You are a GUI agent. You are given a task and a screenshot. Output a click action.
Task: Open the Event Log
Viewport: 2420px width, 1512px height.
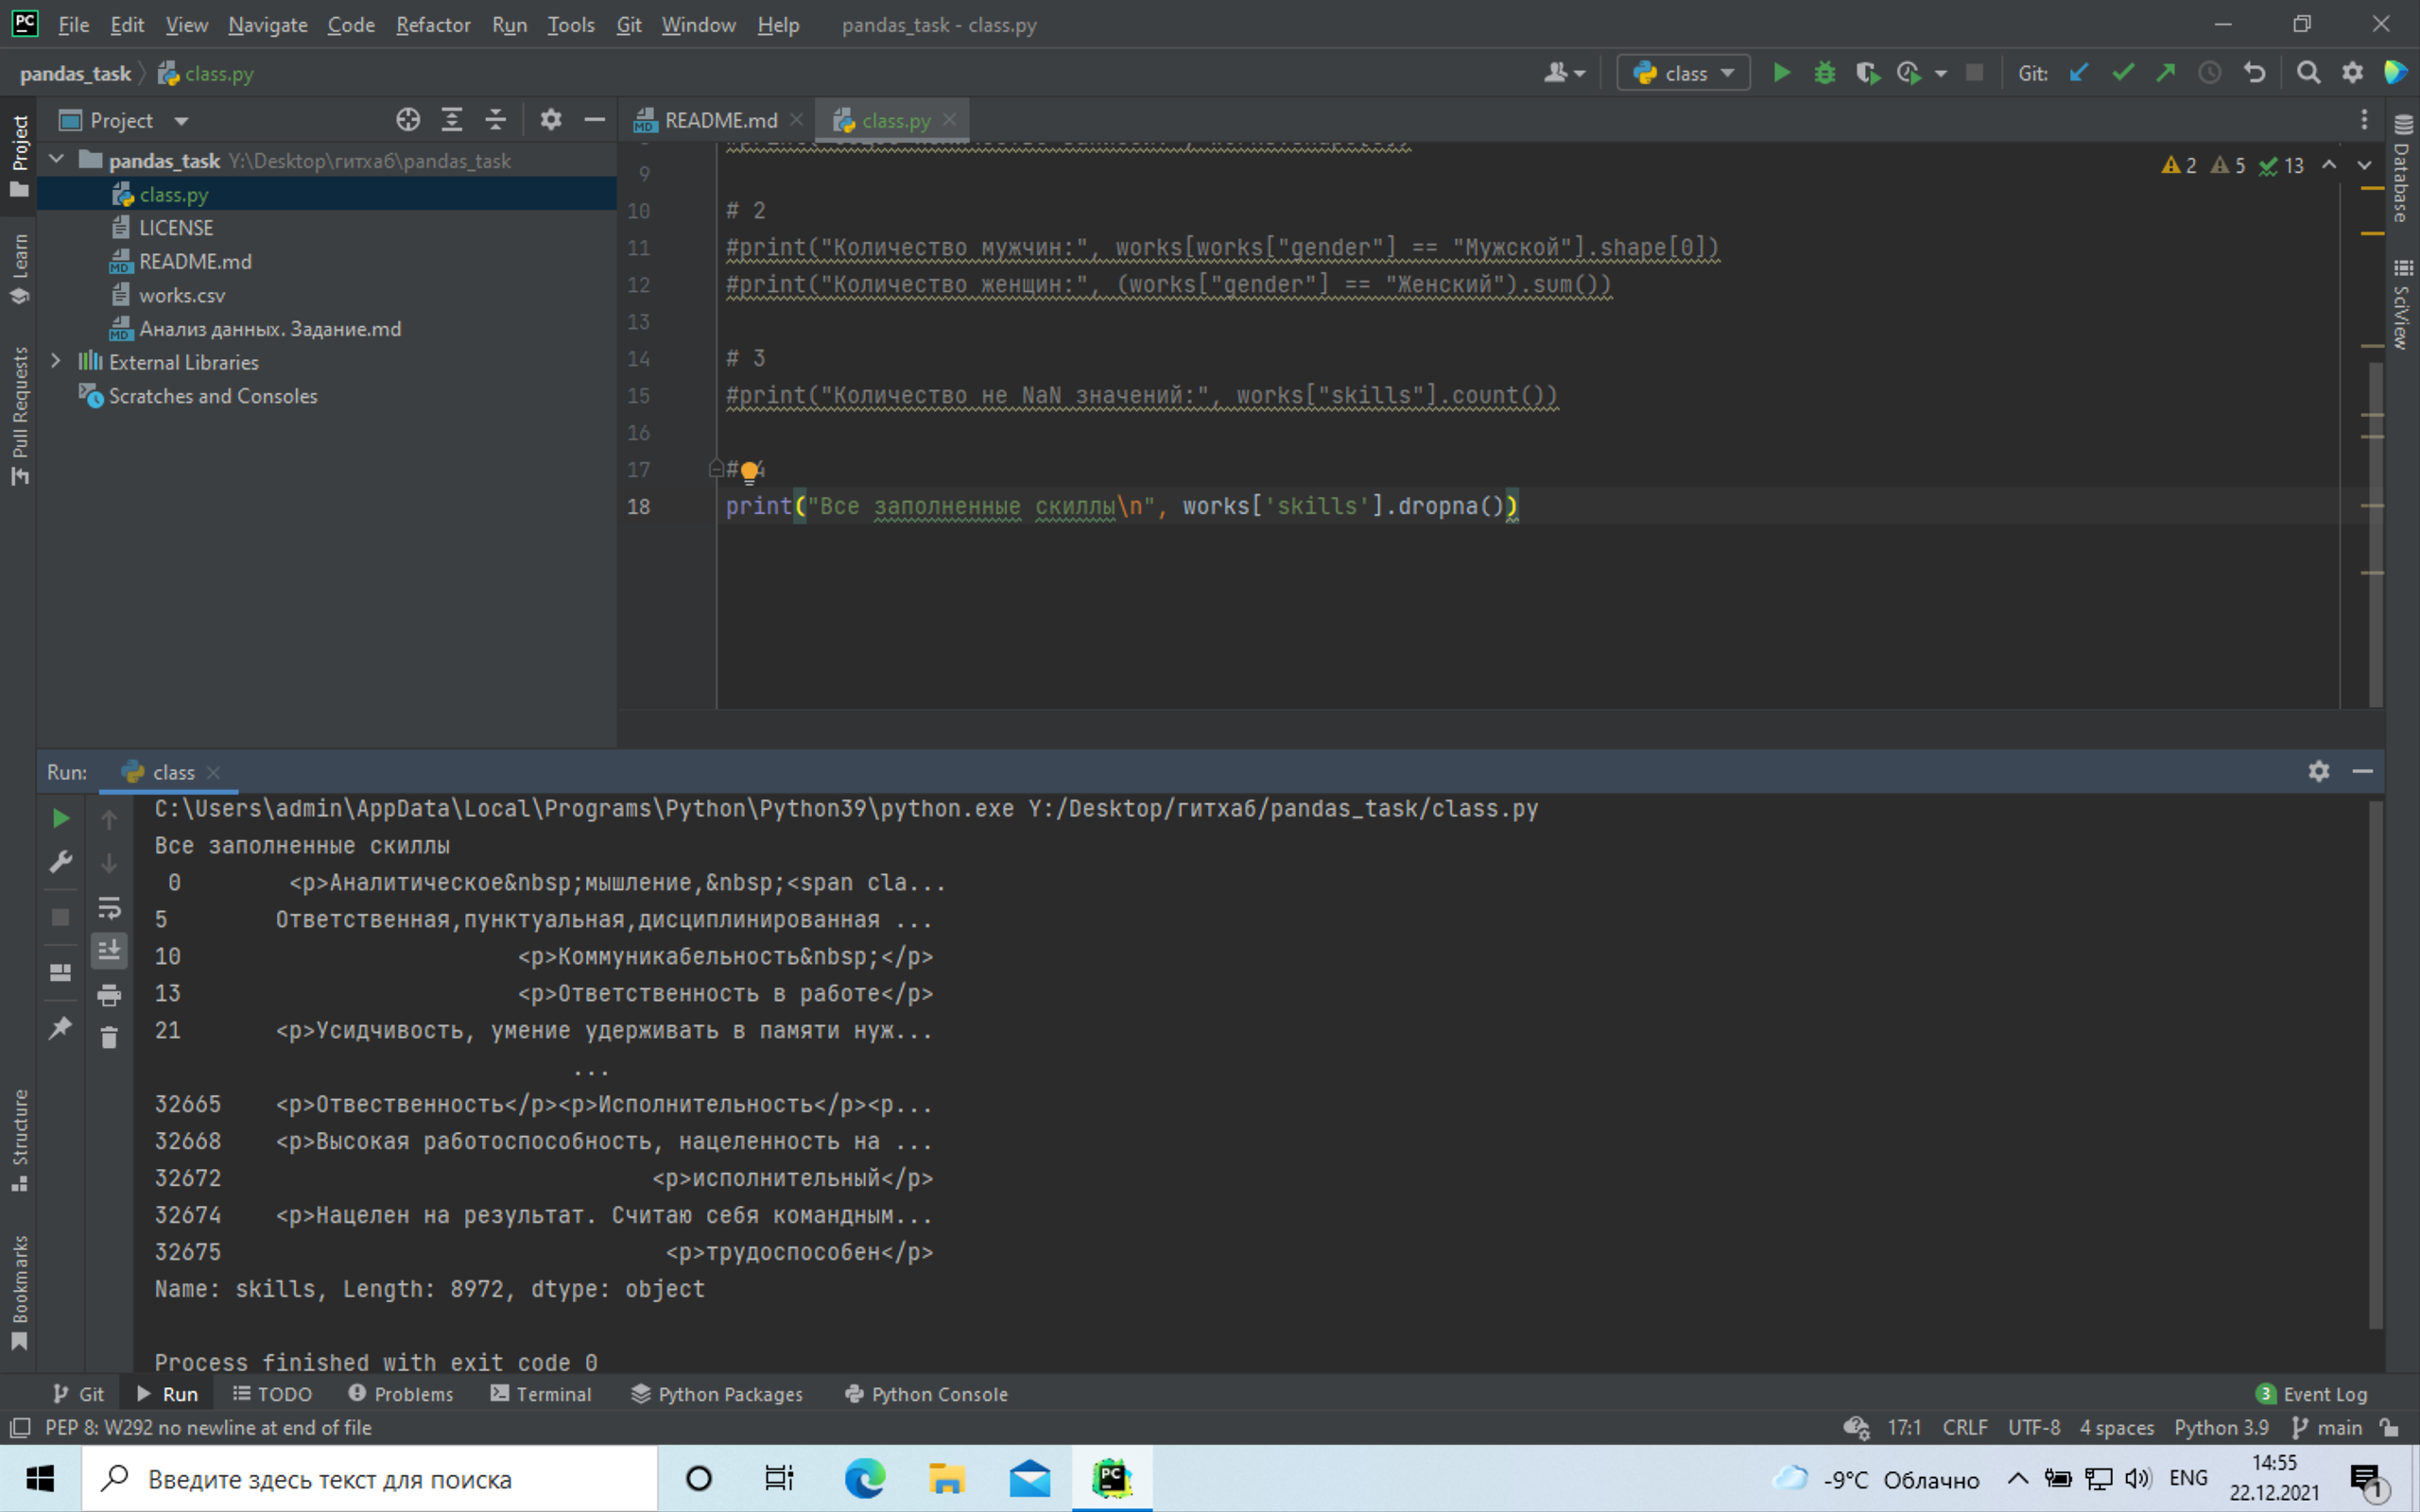tap(2312, 1394)
